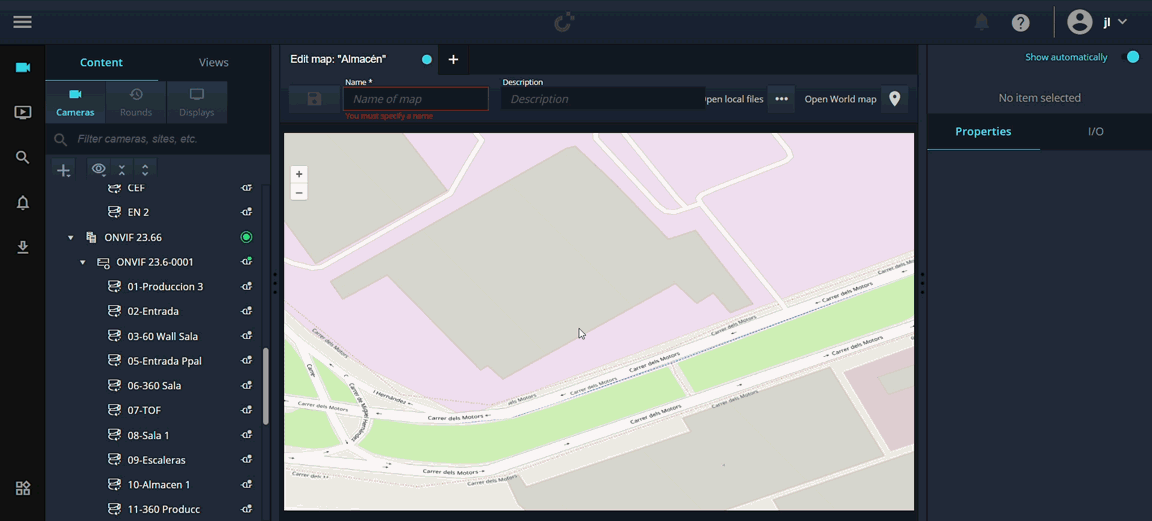This screenshot has width=1152, height=521.
Task: Click the add plus icon above camera tree
Action: click(63, 170)
